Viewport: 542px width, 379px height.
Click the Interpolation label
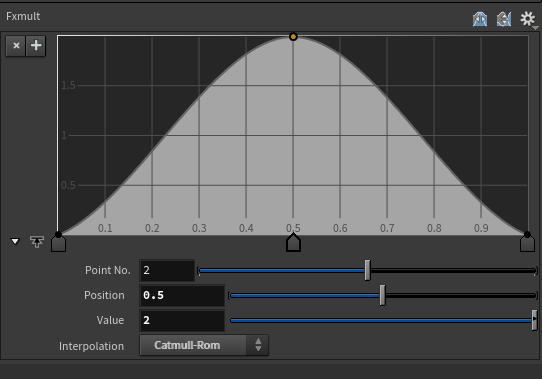tap(91, 346)
